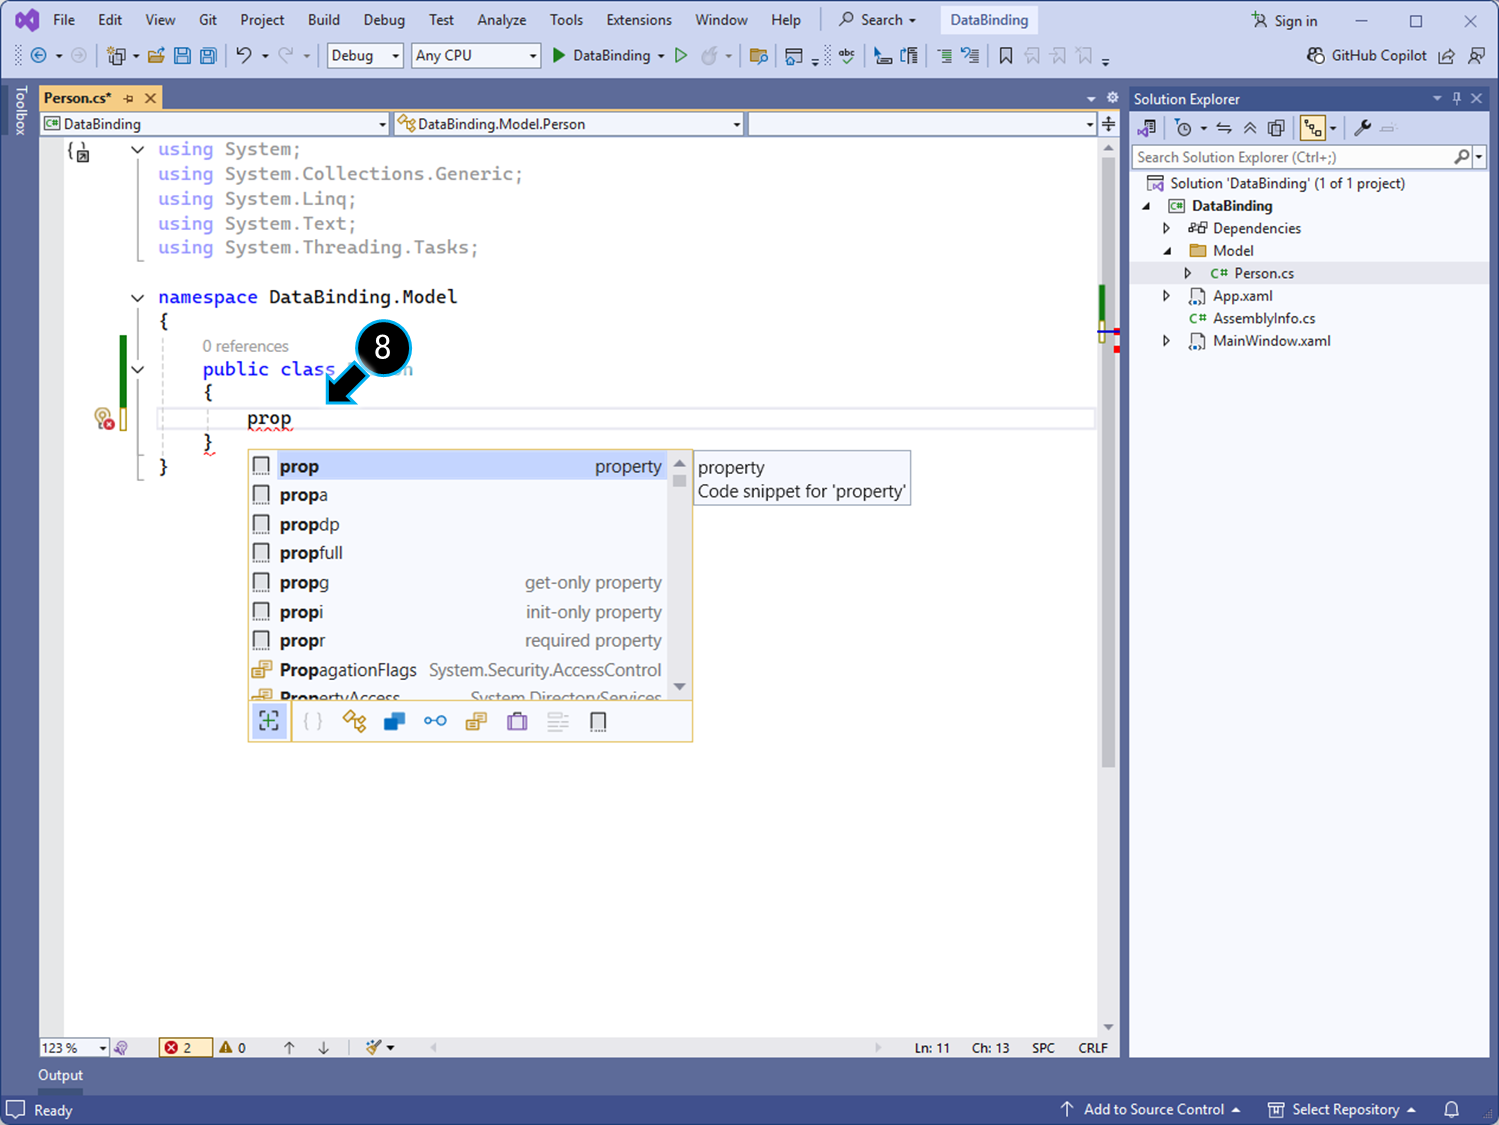Click the Uncomment selected lines icon

click(970, 56)
